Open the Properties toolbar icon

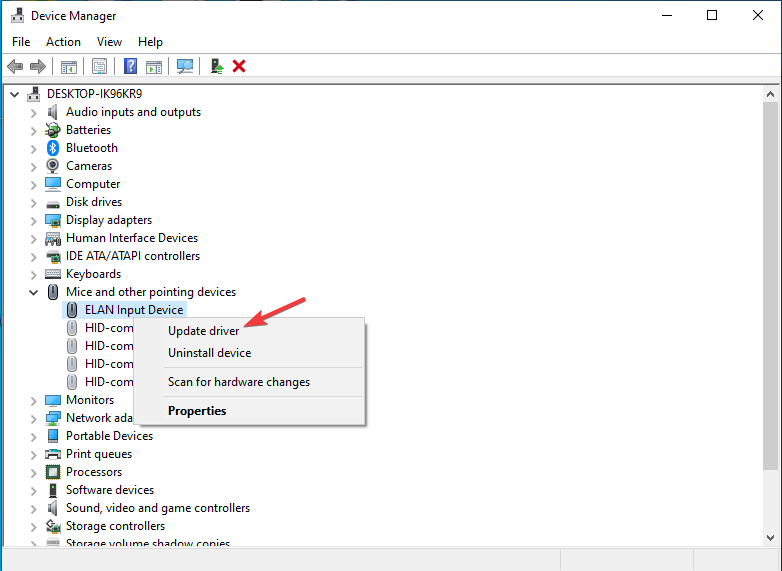(x=99, y=66)
